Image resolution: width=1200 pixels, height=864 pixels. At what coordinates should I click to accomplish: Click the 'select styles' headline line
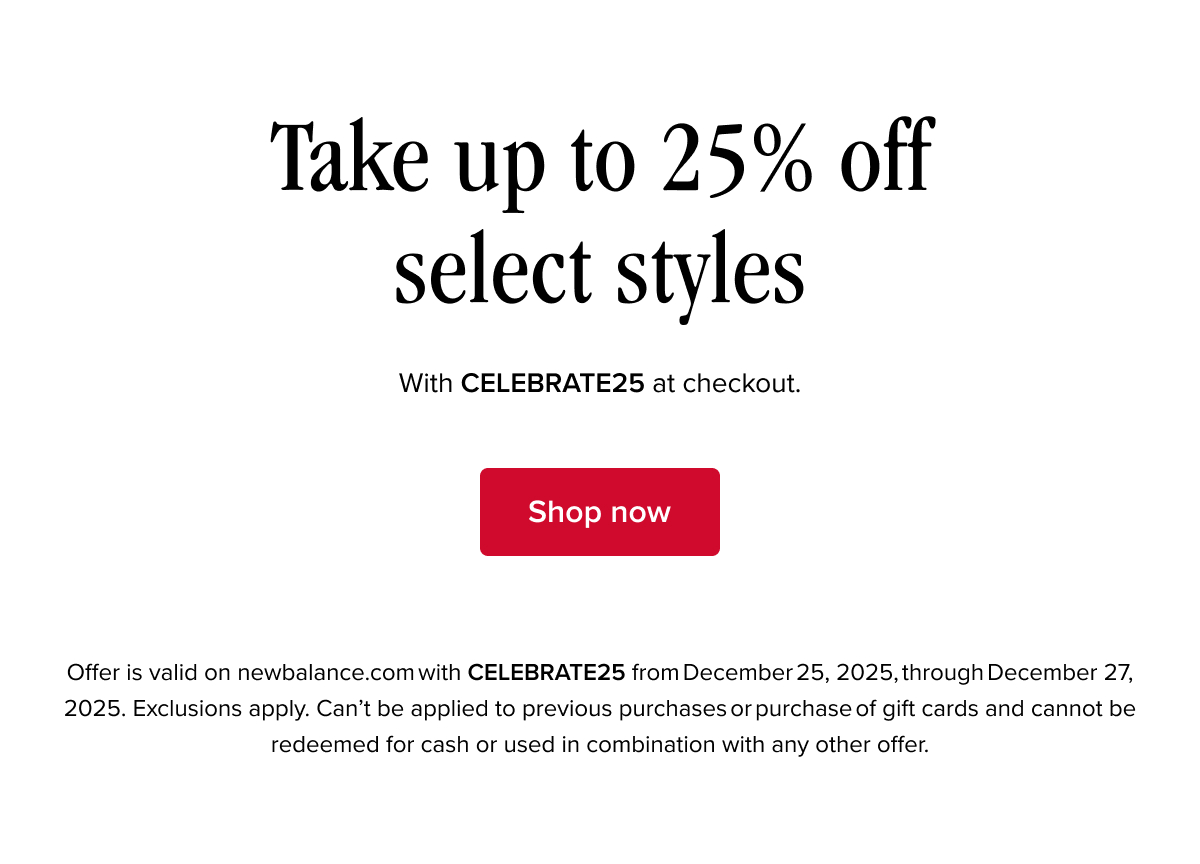[x=600, y=270]
